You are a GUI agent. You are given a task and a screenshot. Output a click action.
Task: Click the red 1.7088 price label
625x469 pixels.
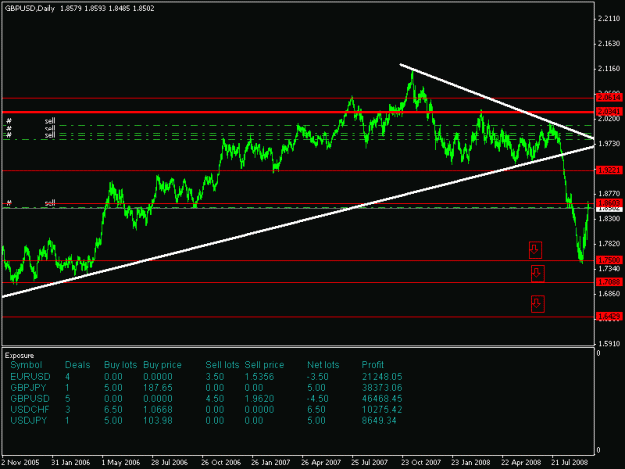point(609,282)
